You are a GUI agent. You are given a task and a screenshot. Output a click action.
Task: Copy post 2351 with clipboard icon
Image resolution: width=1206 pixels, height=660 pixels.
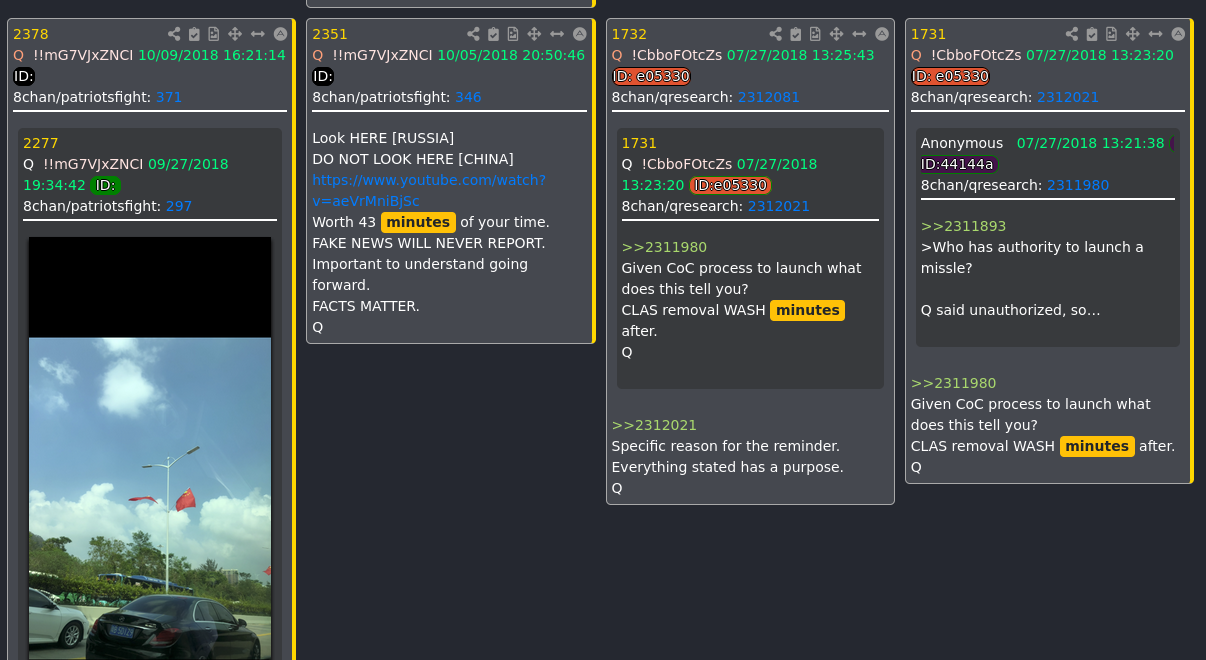[494, 34]
